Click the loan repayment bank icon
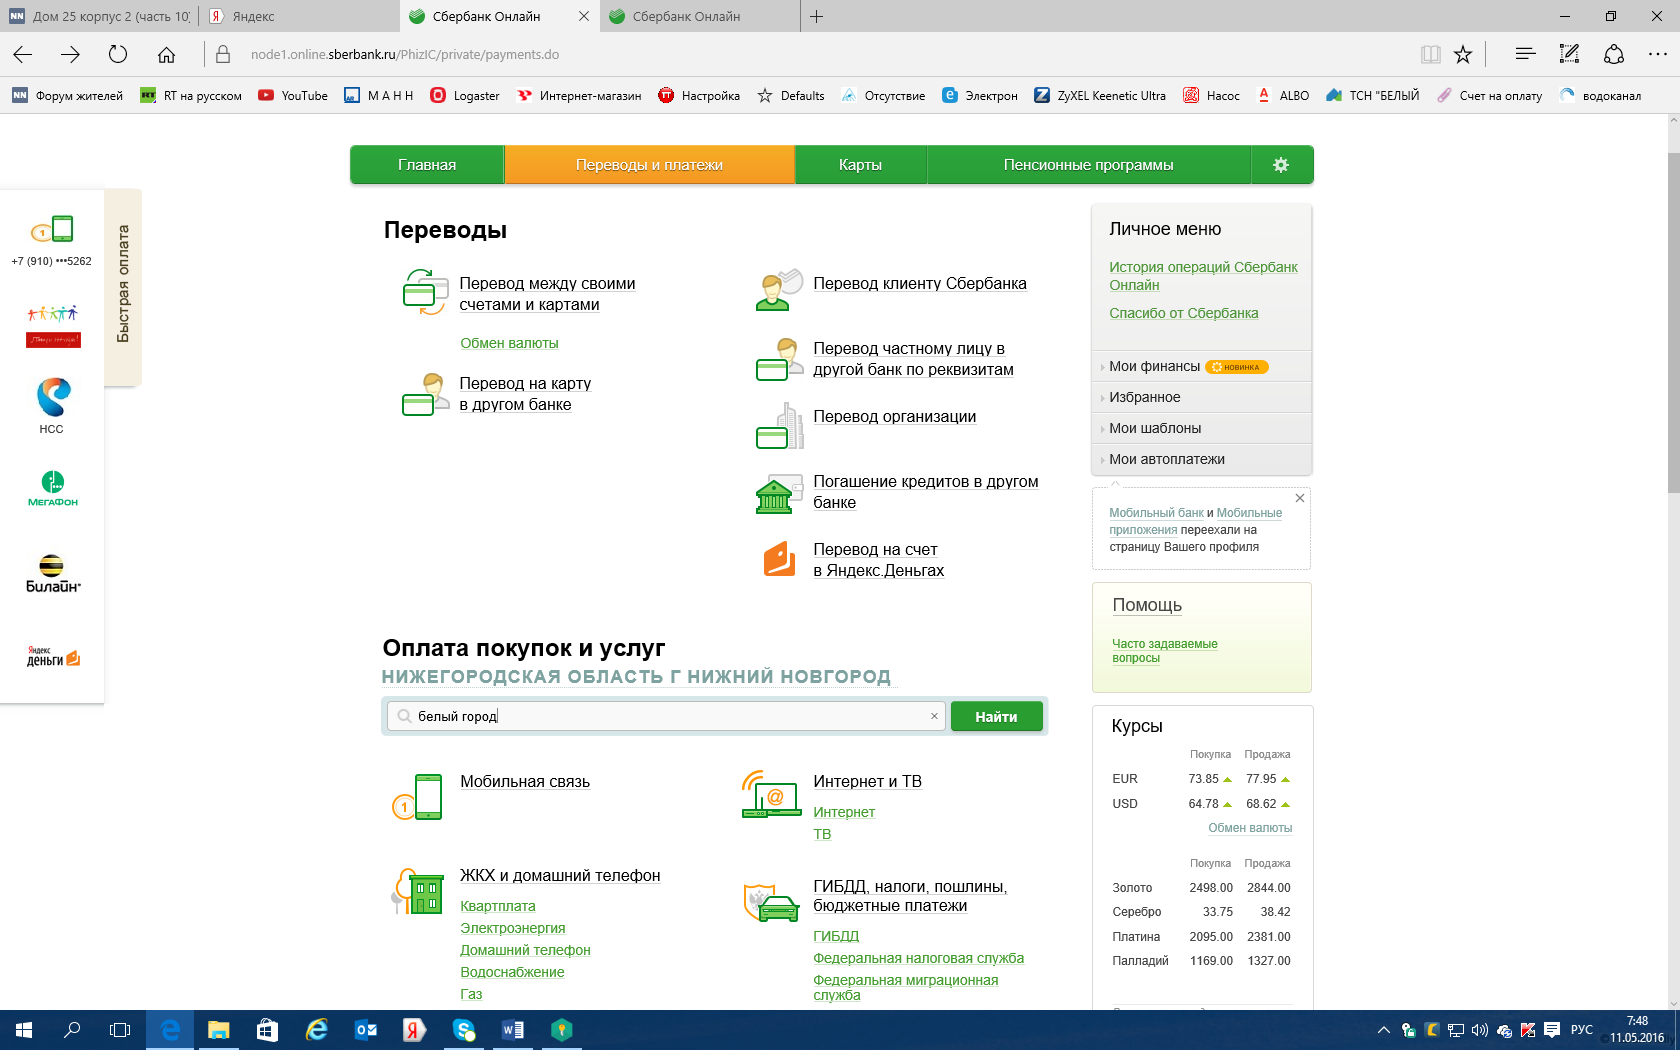1680x1050 pixels. pyautogui.click(x=779, y=494)
